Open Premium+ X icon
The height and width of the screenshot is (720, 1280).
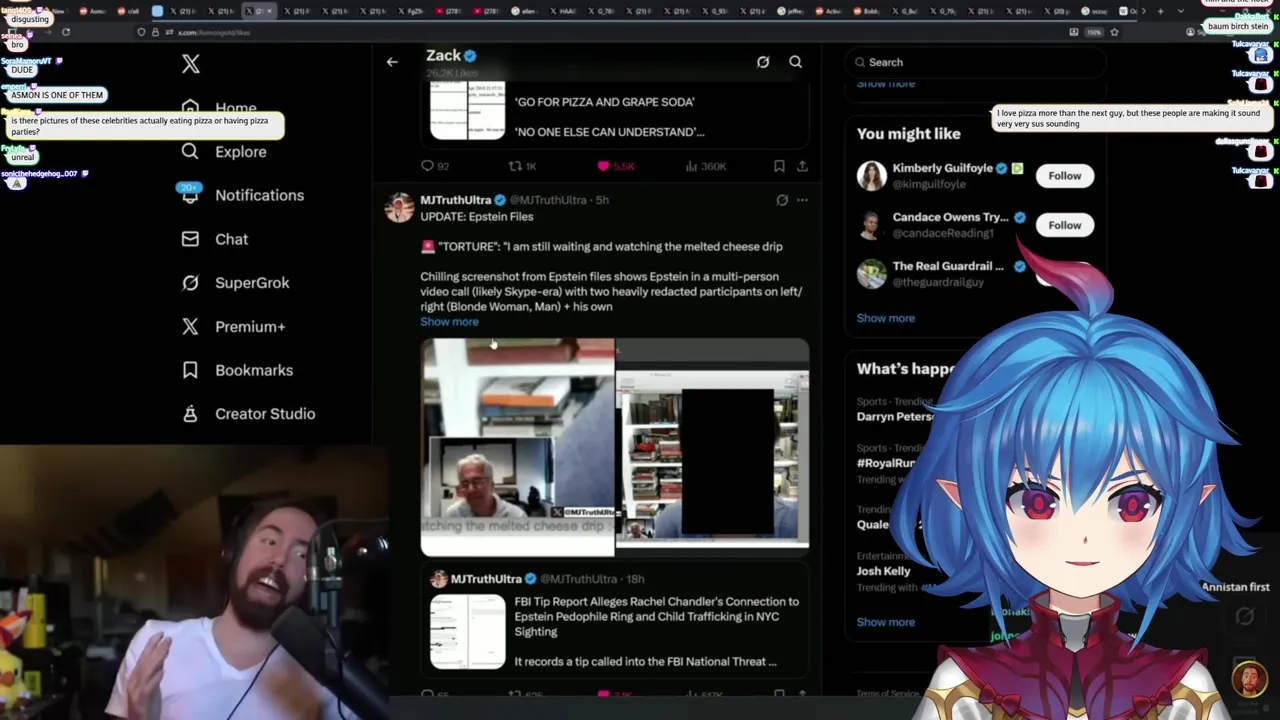(190, 326)
